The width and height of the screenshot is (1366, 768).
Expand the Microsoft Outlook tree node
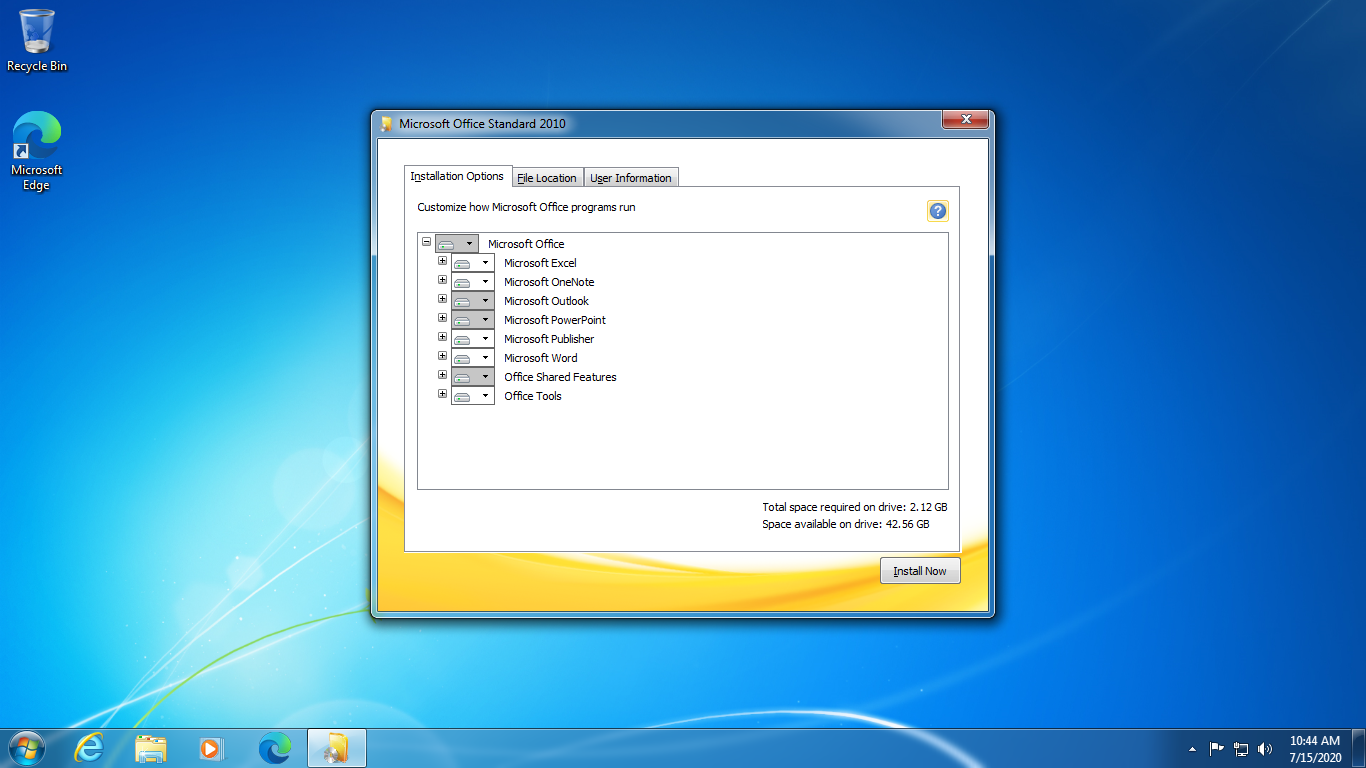click(x=443, y=299)
